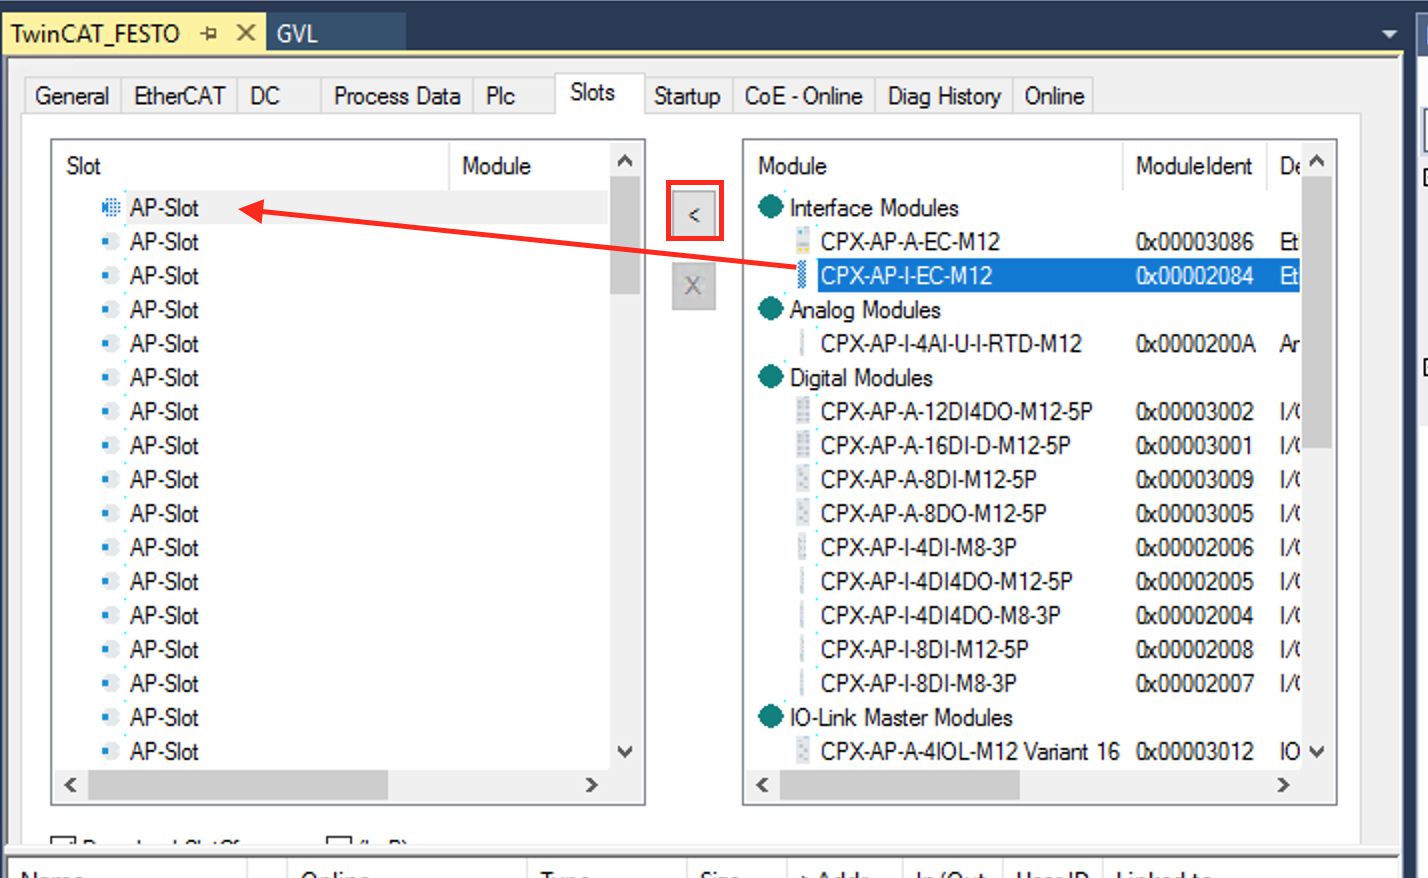Click the Module column header in slot list

(528, 166)
